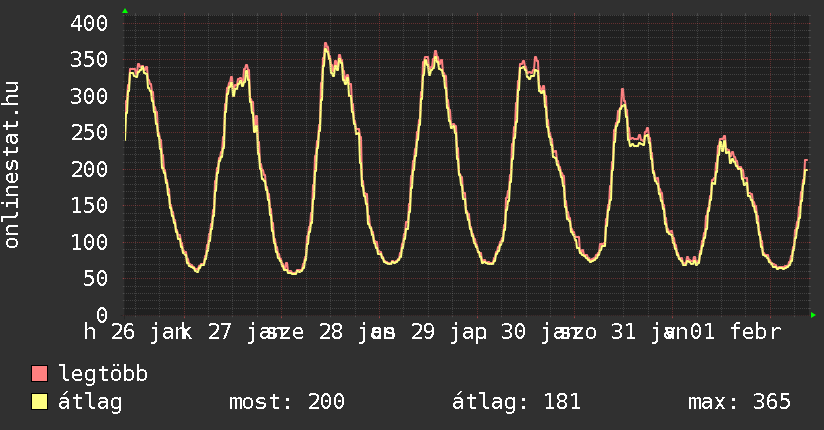
Task: Click the 400 y-axis label
Action: click(89, 23)
